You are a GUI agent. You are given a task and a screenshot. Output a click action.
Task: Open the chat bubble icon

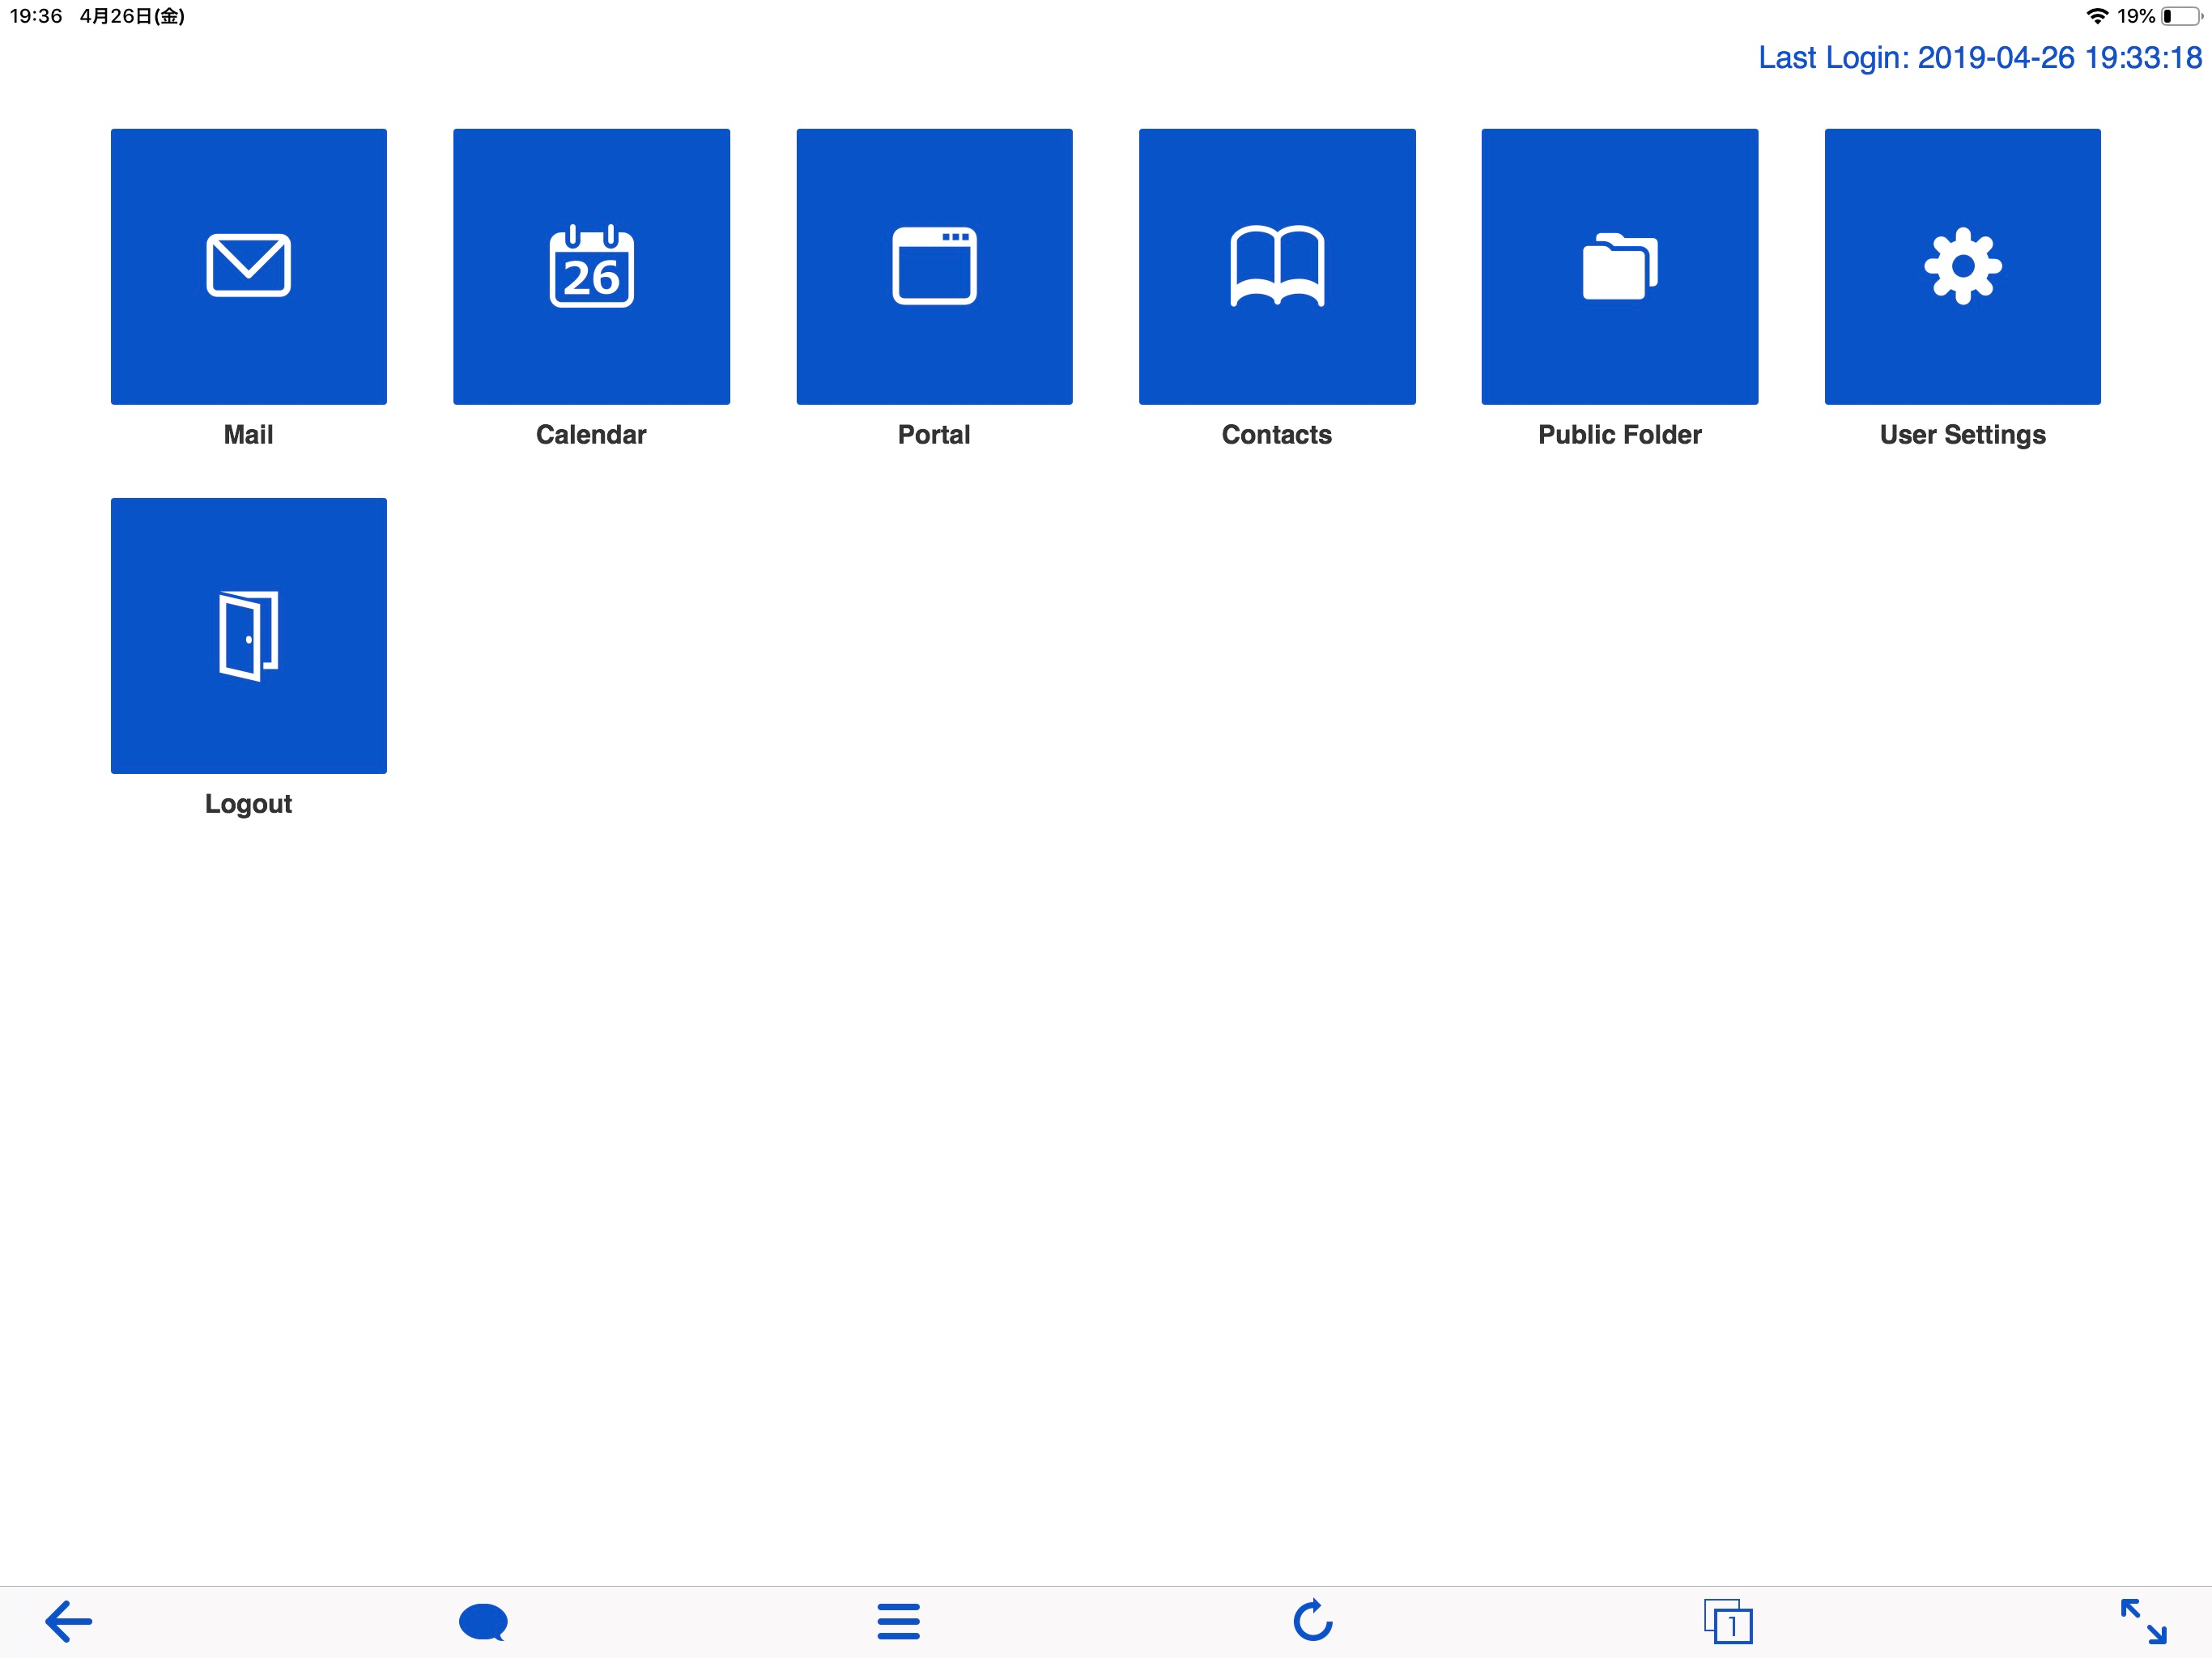pos(483,1621)
